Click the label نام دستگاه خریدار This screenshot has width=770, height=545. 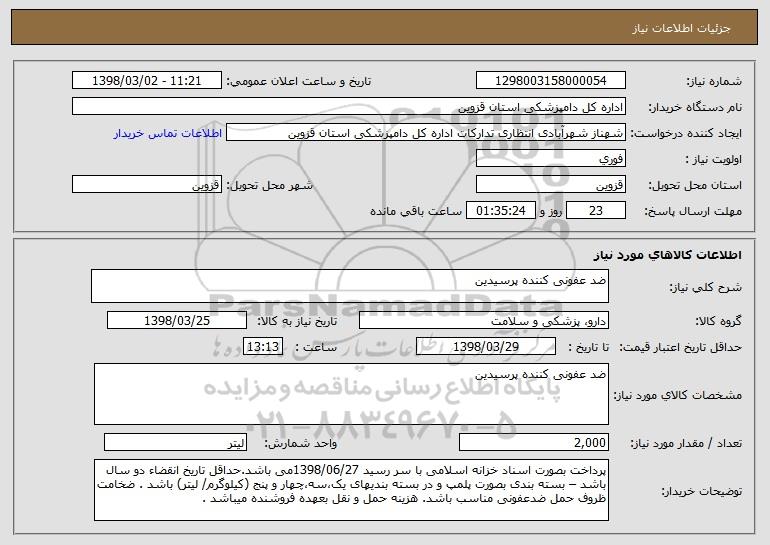click(695, 108)
